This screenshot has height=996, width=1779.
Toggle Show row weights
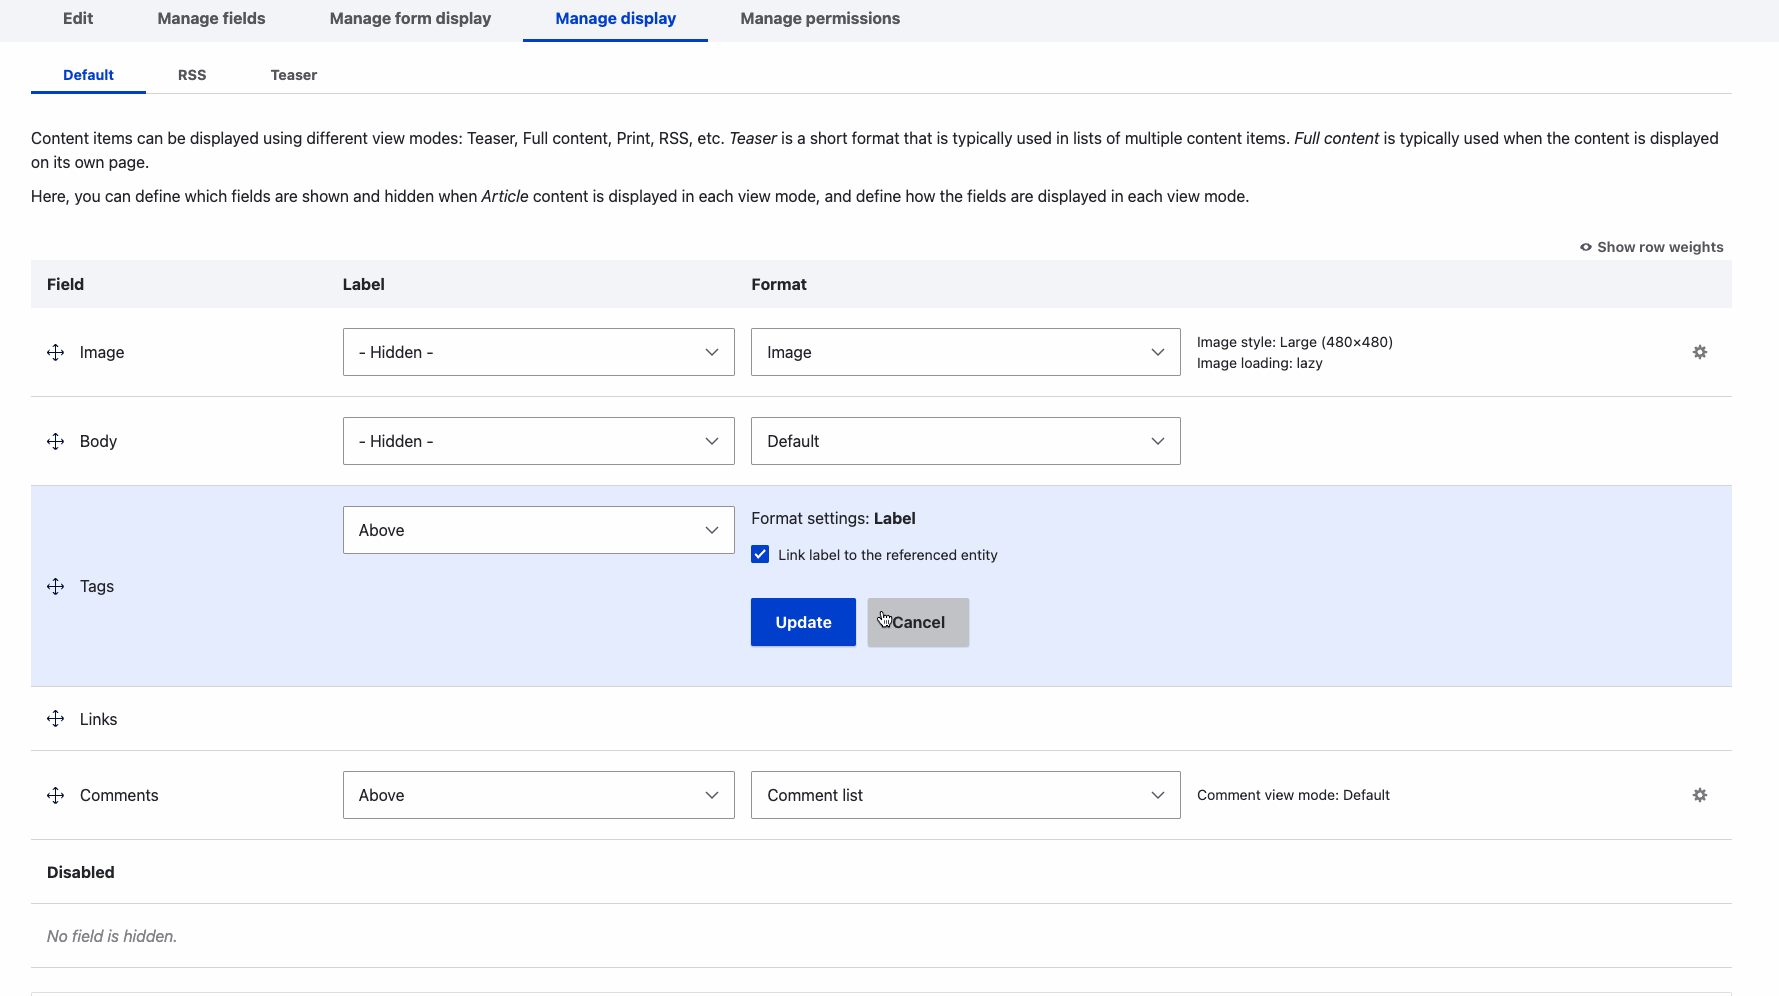tap(1659, 247)
